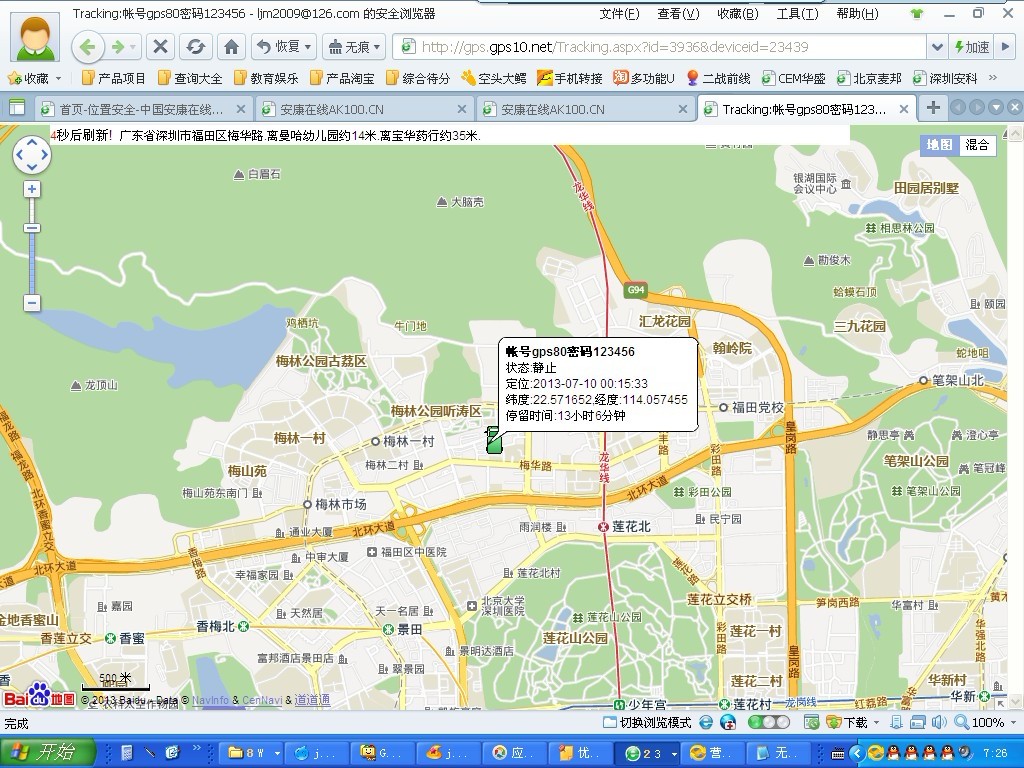The image size is (1024, 768).
Task: Click the address bar URL field
Action: (x=660, y=47)
